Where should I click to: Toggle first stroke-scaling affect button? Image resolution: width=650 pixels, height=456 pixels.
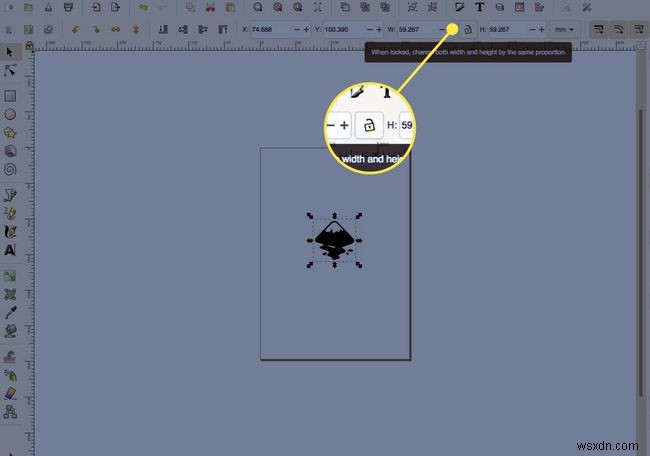click(599, 29)
